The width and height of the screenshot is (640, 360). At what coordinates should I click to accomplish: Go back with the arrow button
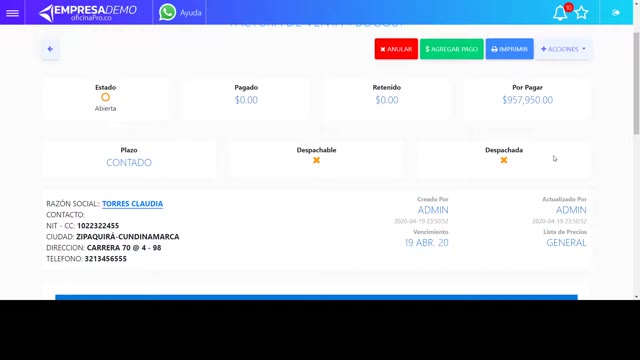50,49
